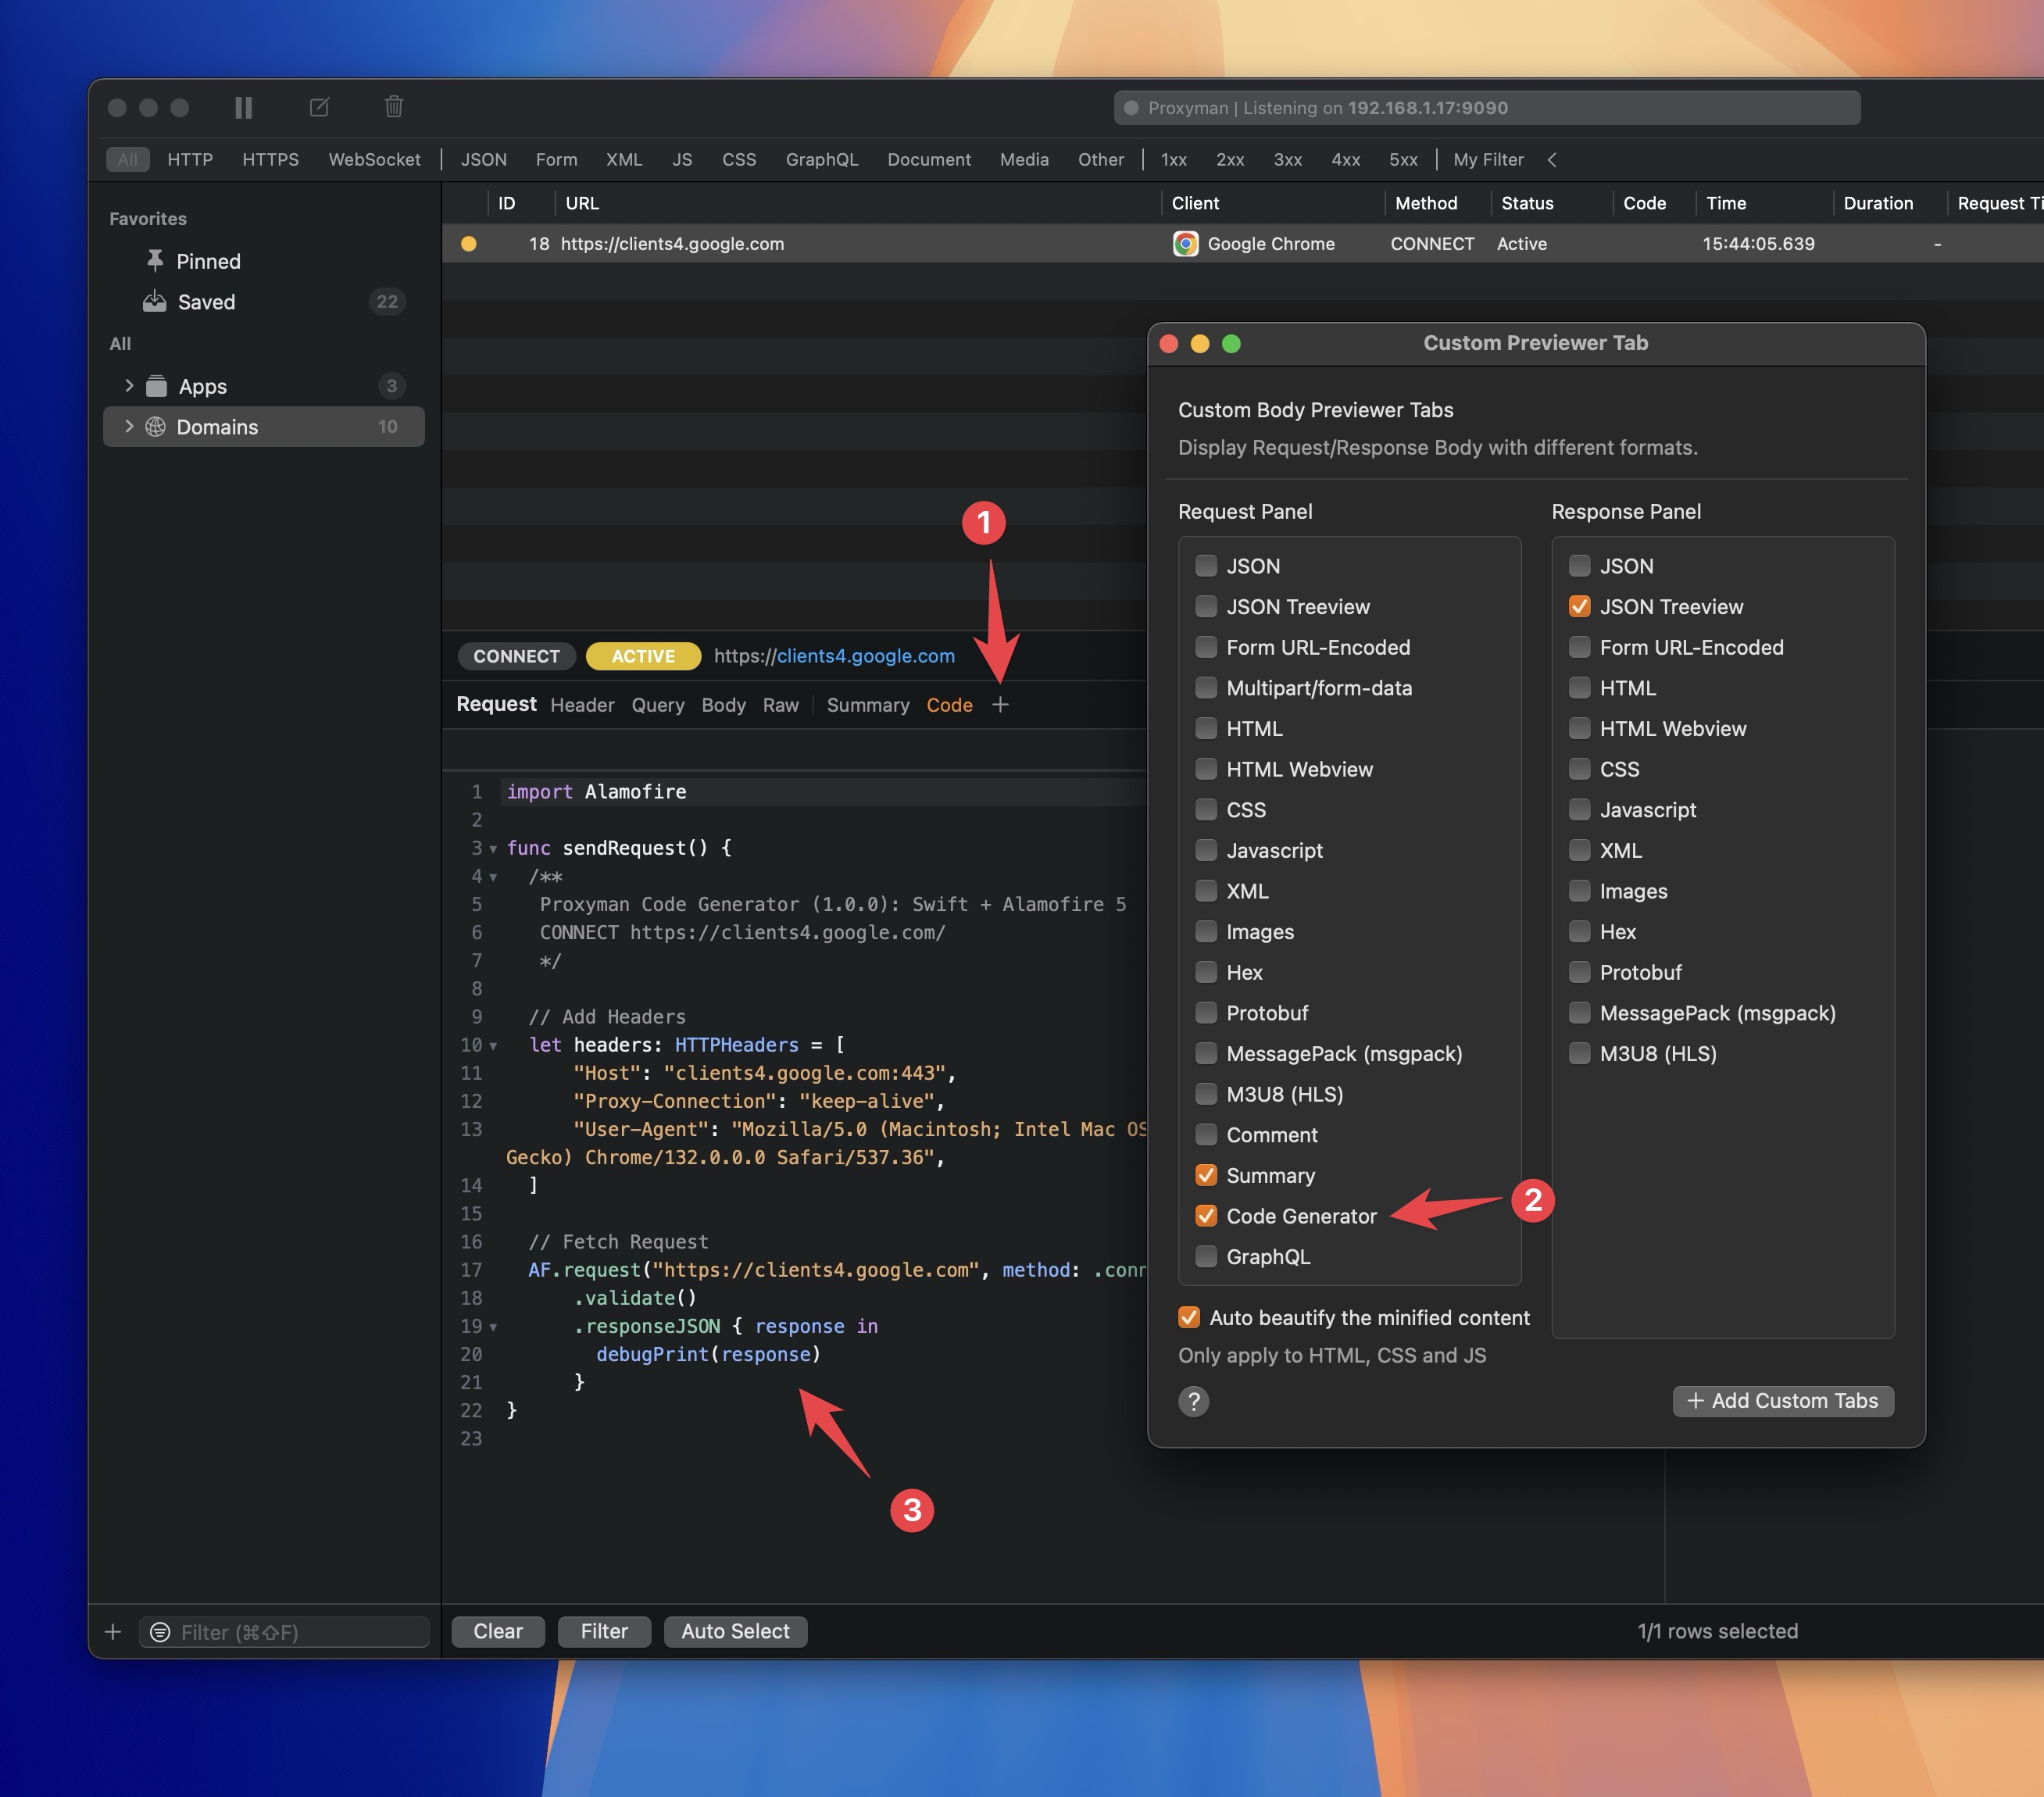
Task: Select the clients4.google.com request row
Action: [x=1242, y=244]
